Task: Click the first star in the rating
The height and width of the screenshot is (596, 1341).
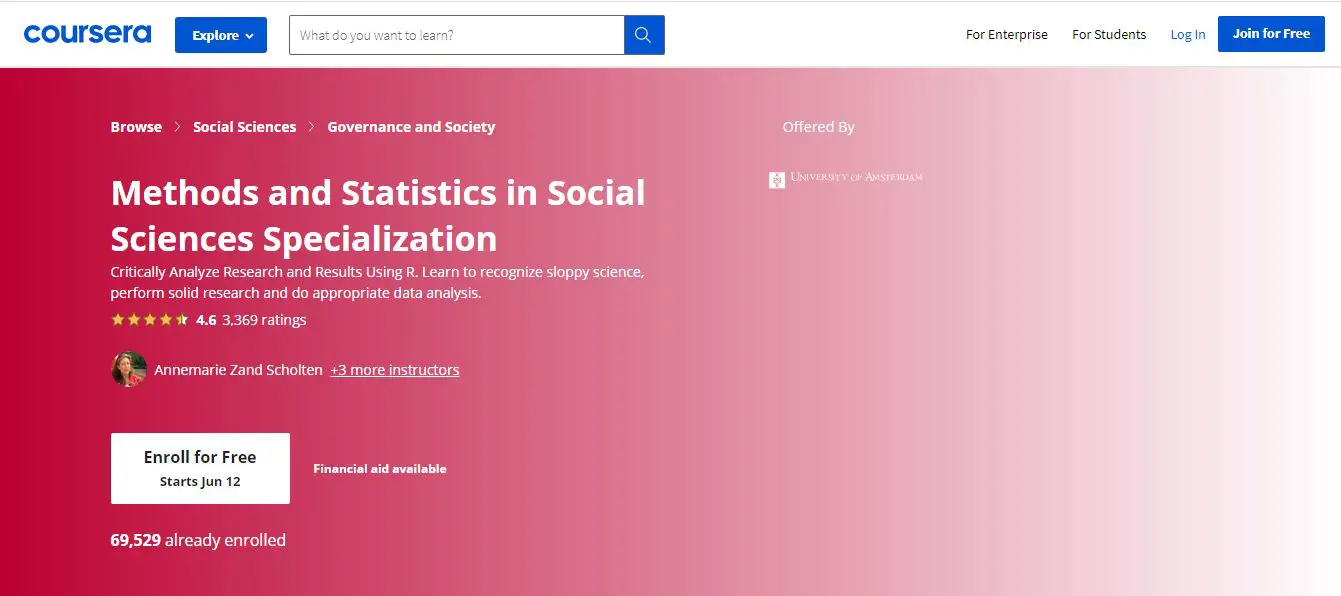Action: click(116, 319)
